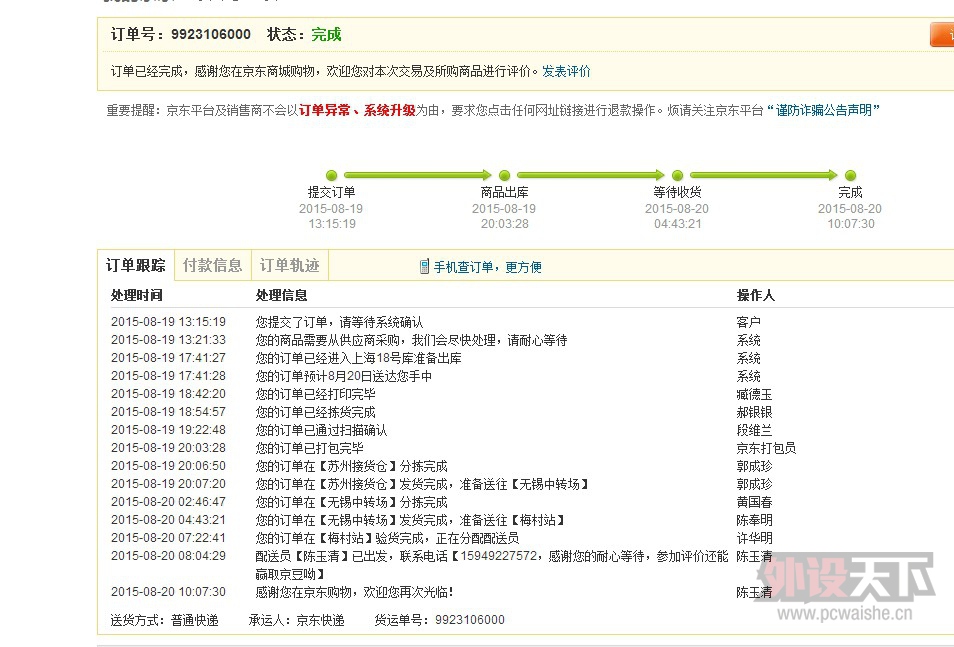
Task: Open the 谨防诈骗公告声明 link
Action: pos(829,111)
